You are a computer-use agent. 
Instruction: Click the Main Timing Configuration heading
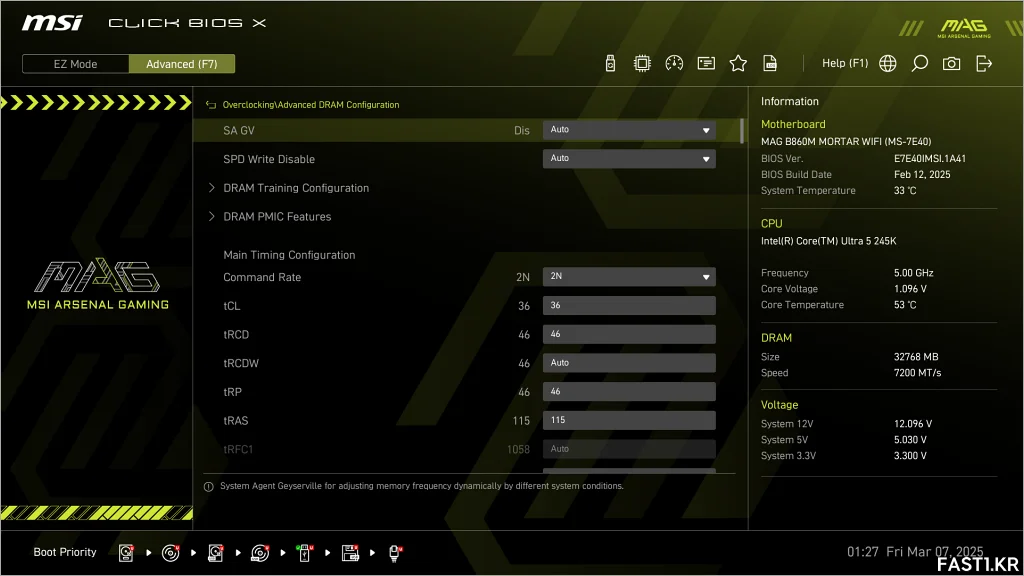(x=289, y=255)
